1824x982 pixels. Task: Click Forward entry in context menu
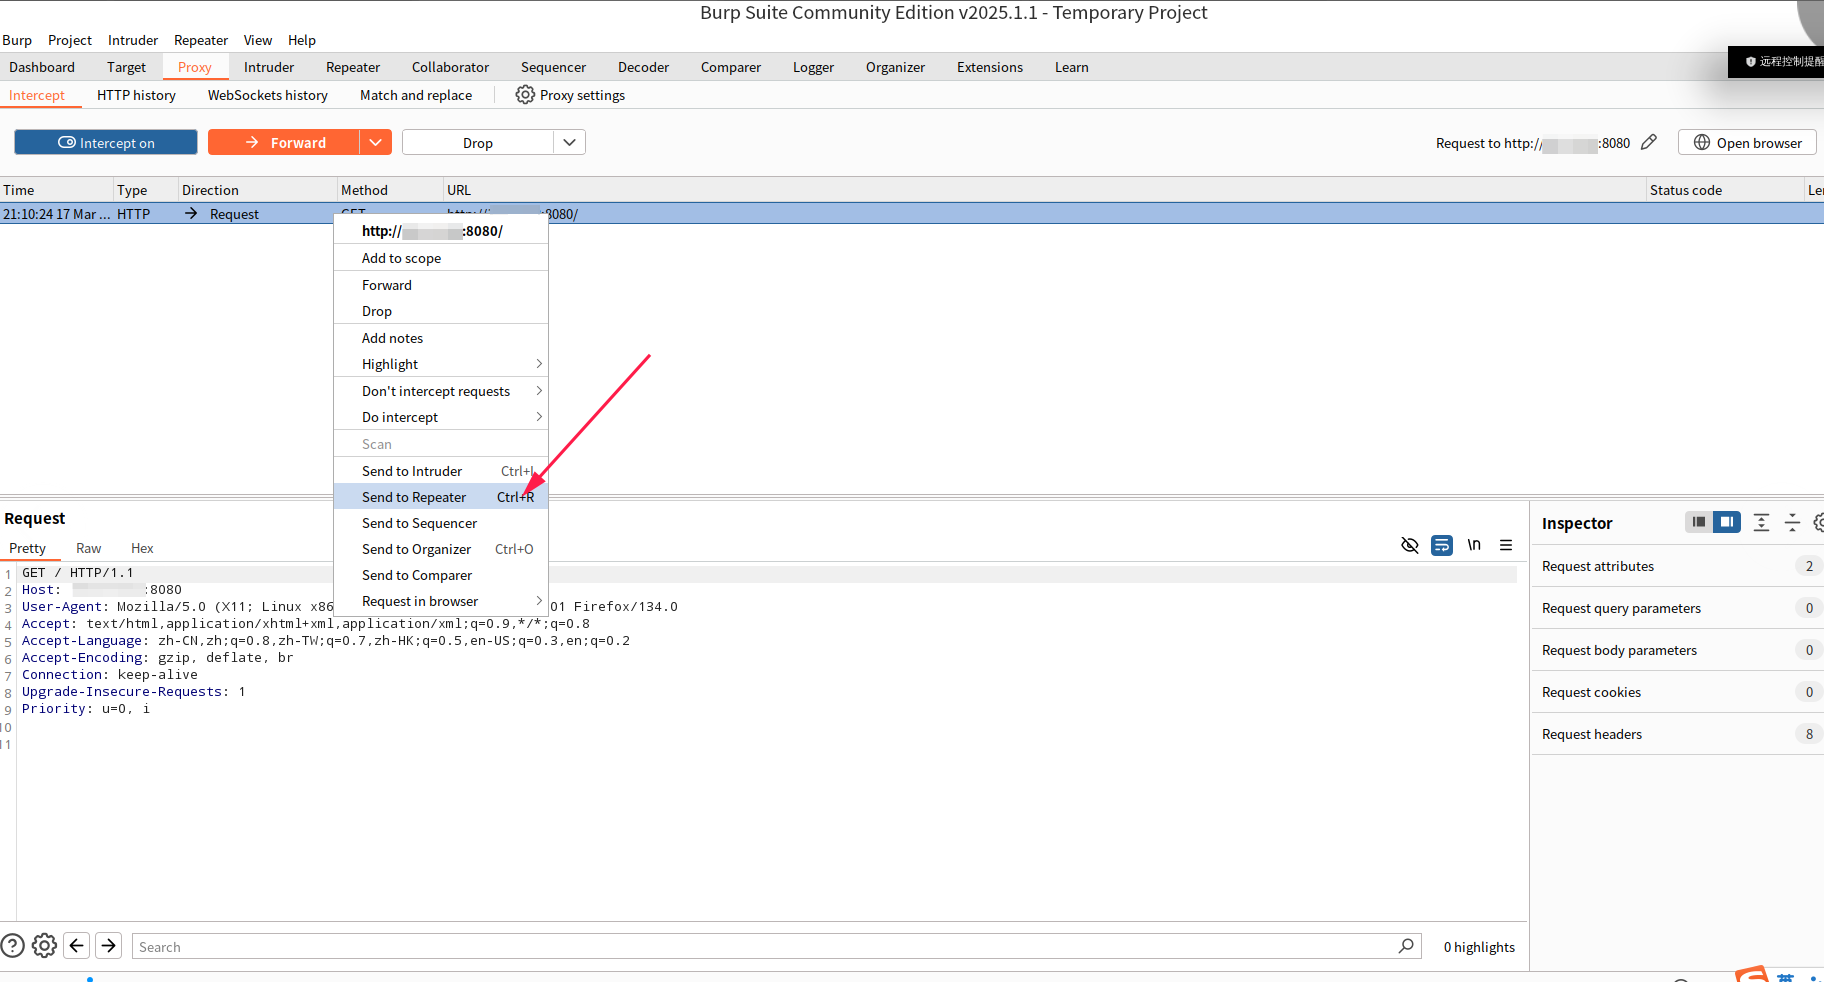[x=441, y=285]
